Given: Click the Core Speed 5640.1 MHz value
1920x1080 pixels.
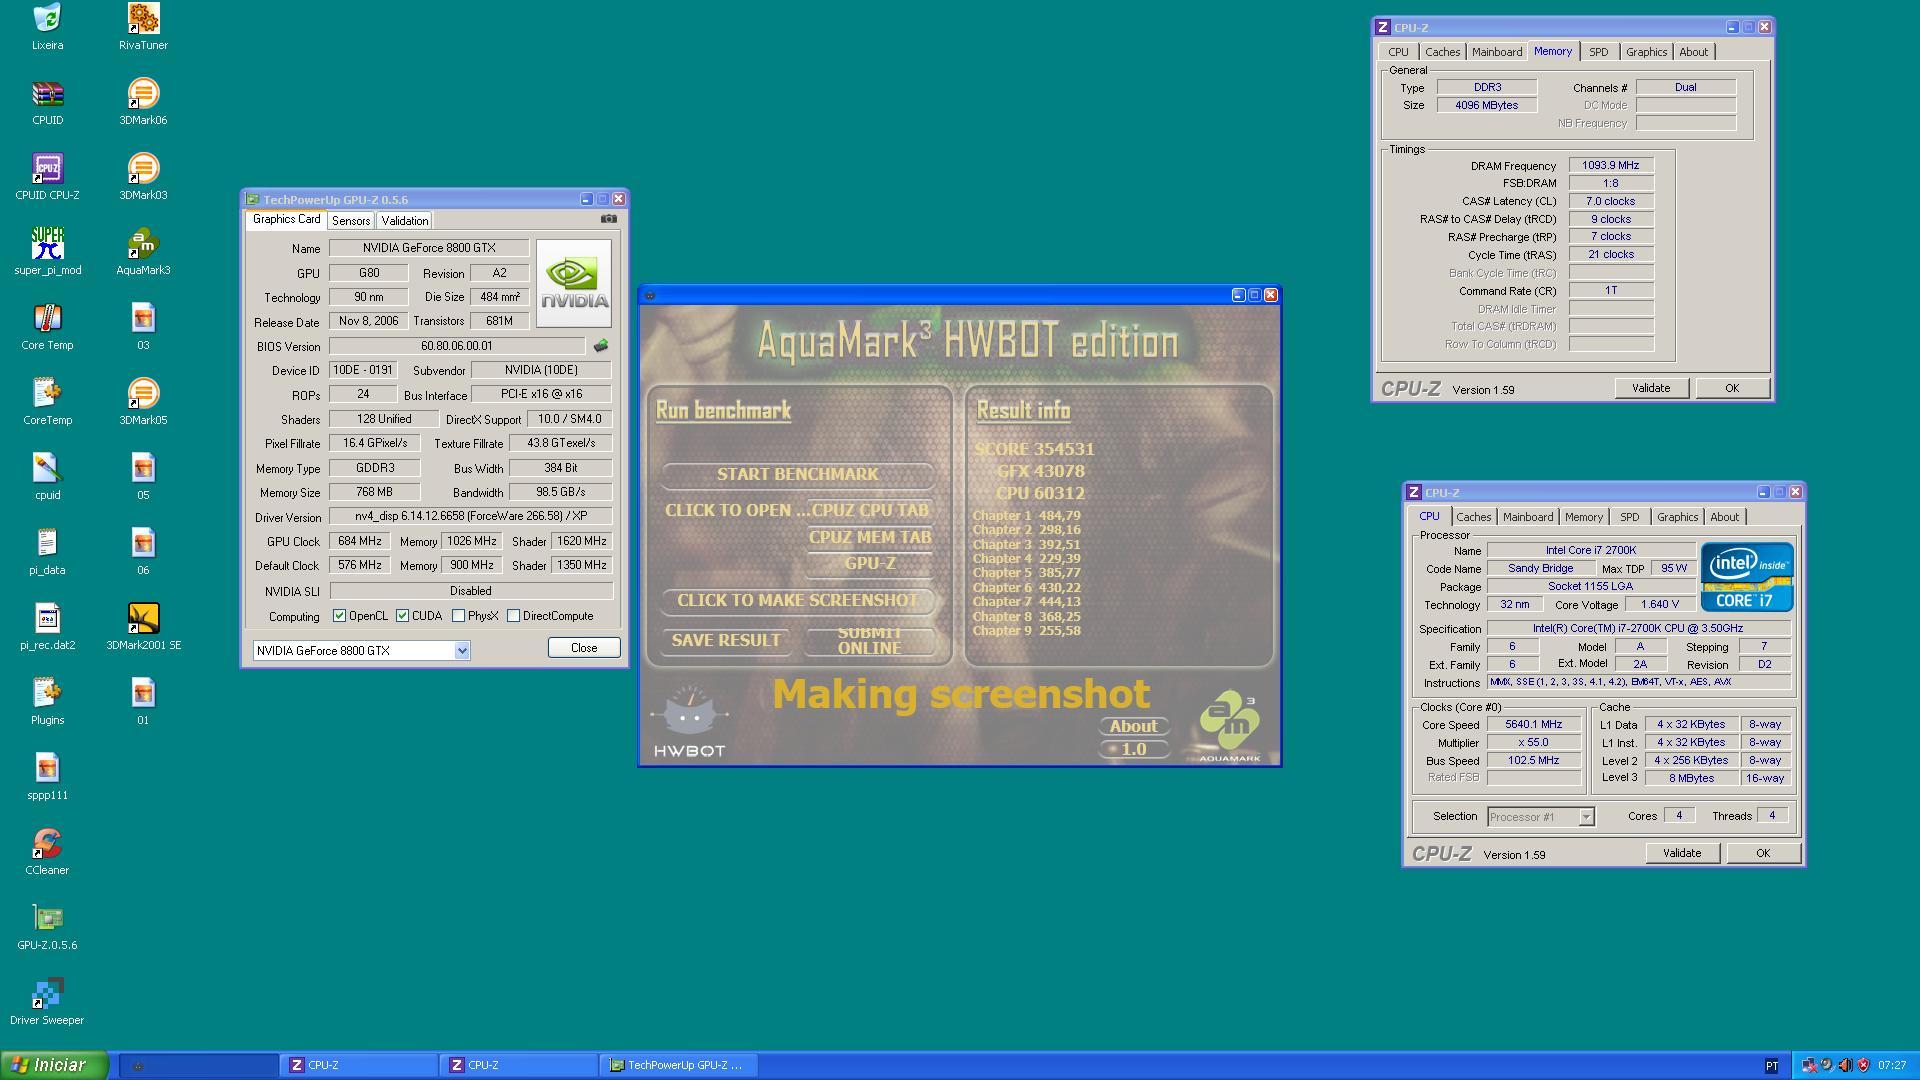Looking at the screenshot, I should pos(1533,724).
